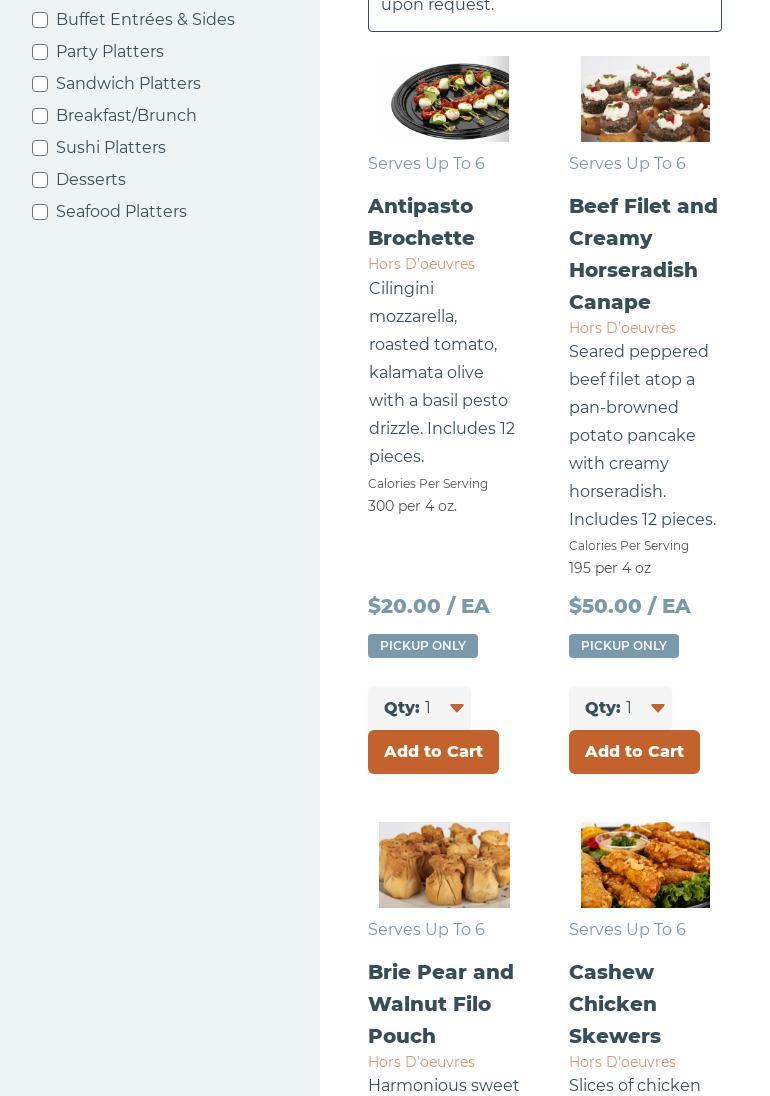The image size is (770, 1096).
Task: Add Antipasto Brochette to cart
Action: tap(433, 752)
